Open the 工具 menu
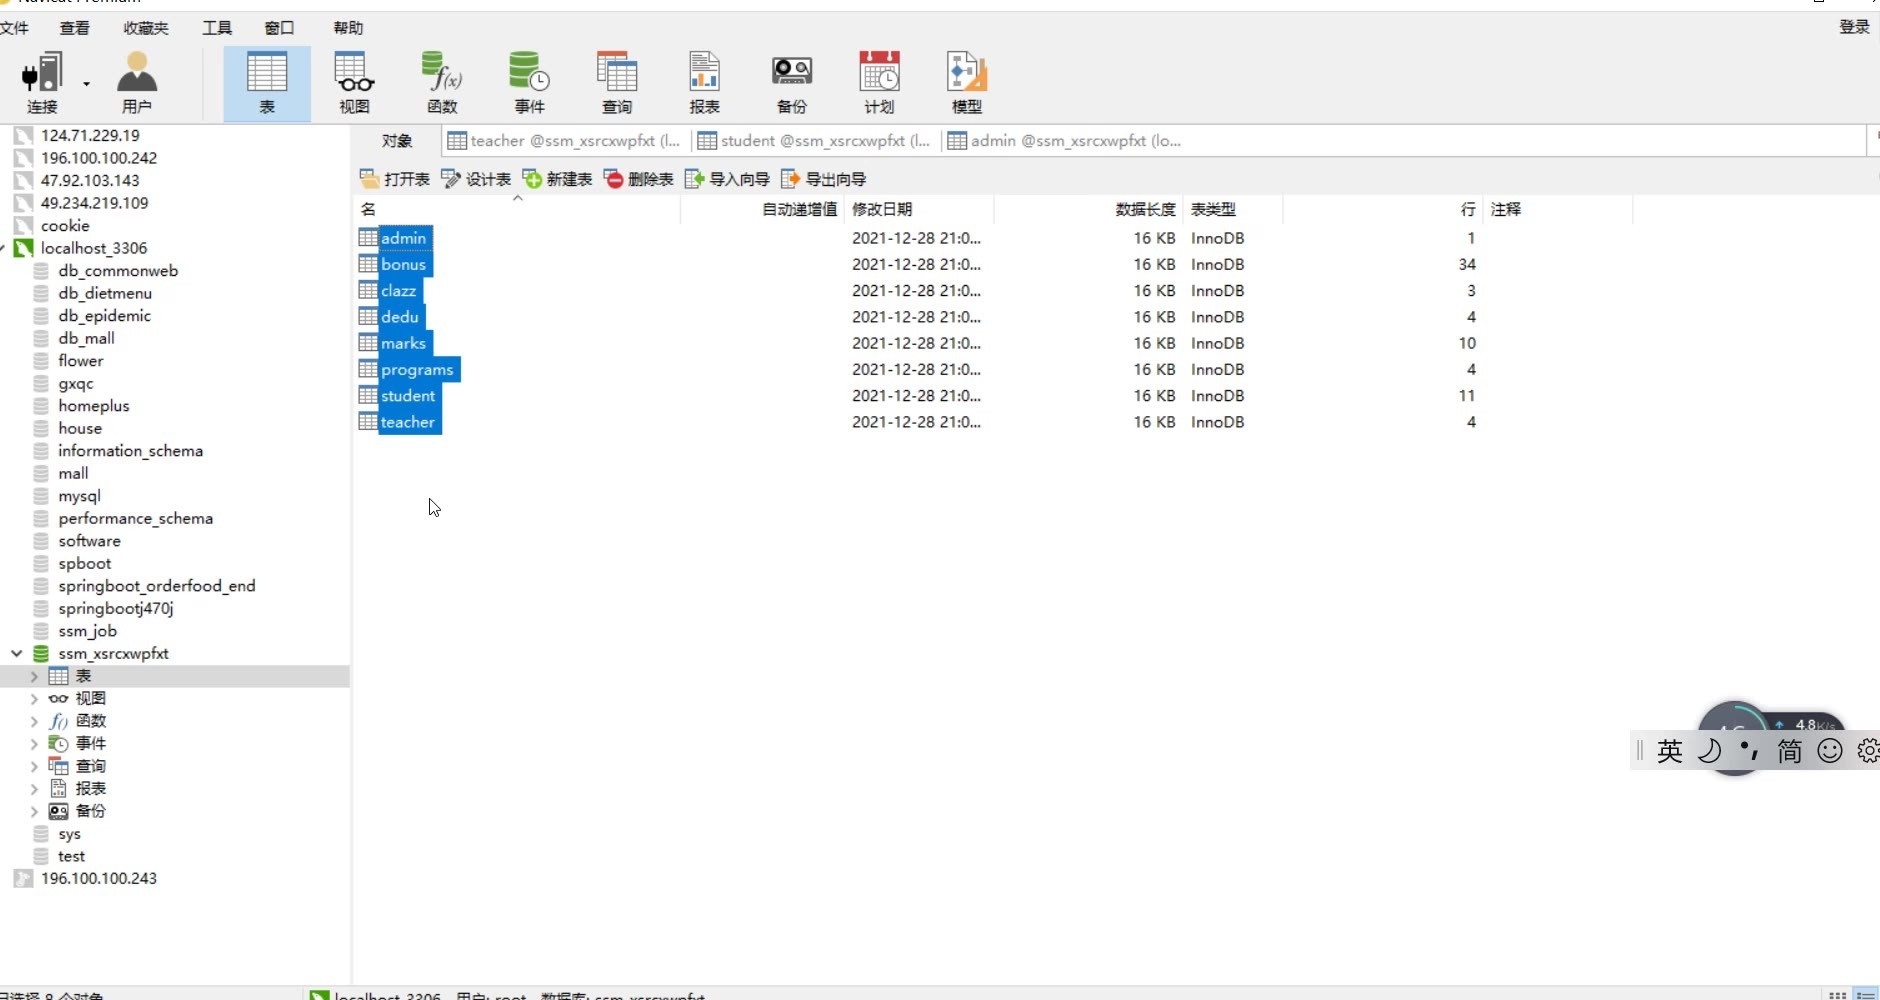Screen dimensions: 1880x1000 (217, 27)
